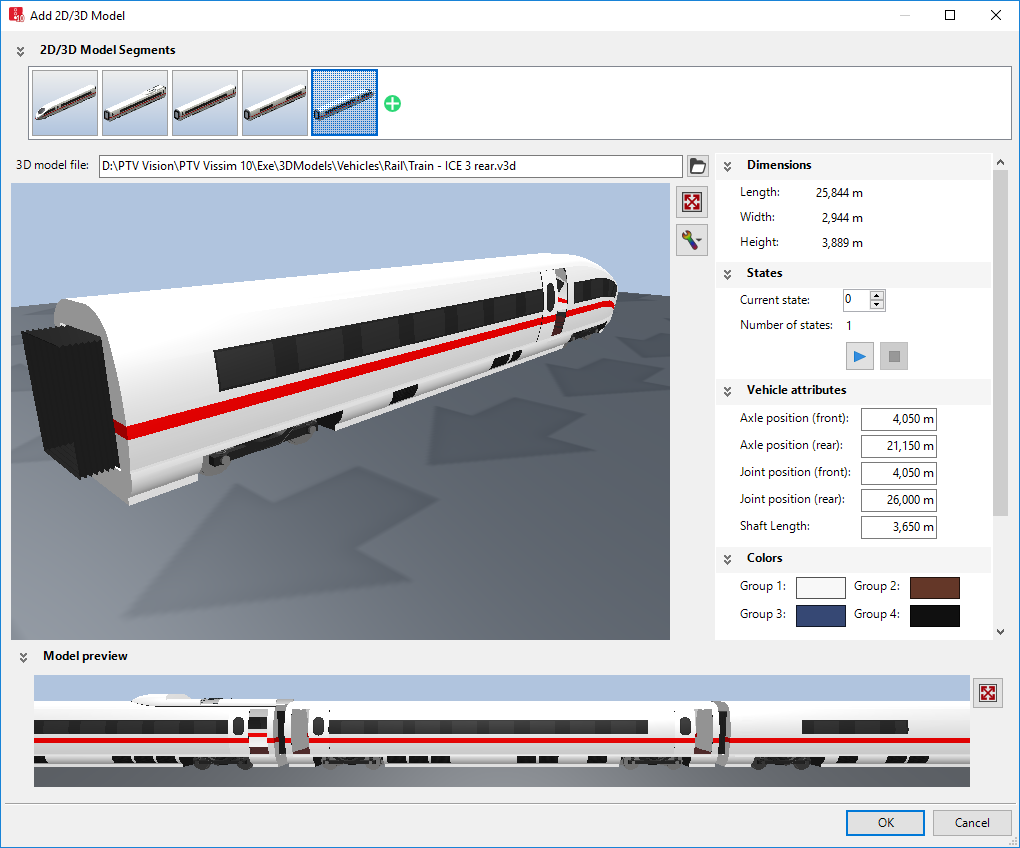
Task: Increase the Current state spinner value
Action: tap(877, 295)
